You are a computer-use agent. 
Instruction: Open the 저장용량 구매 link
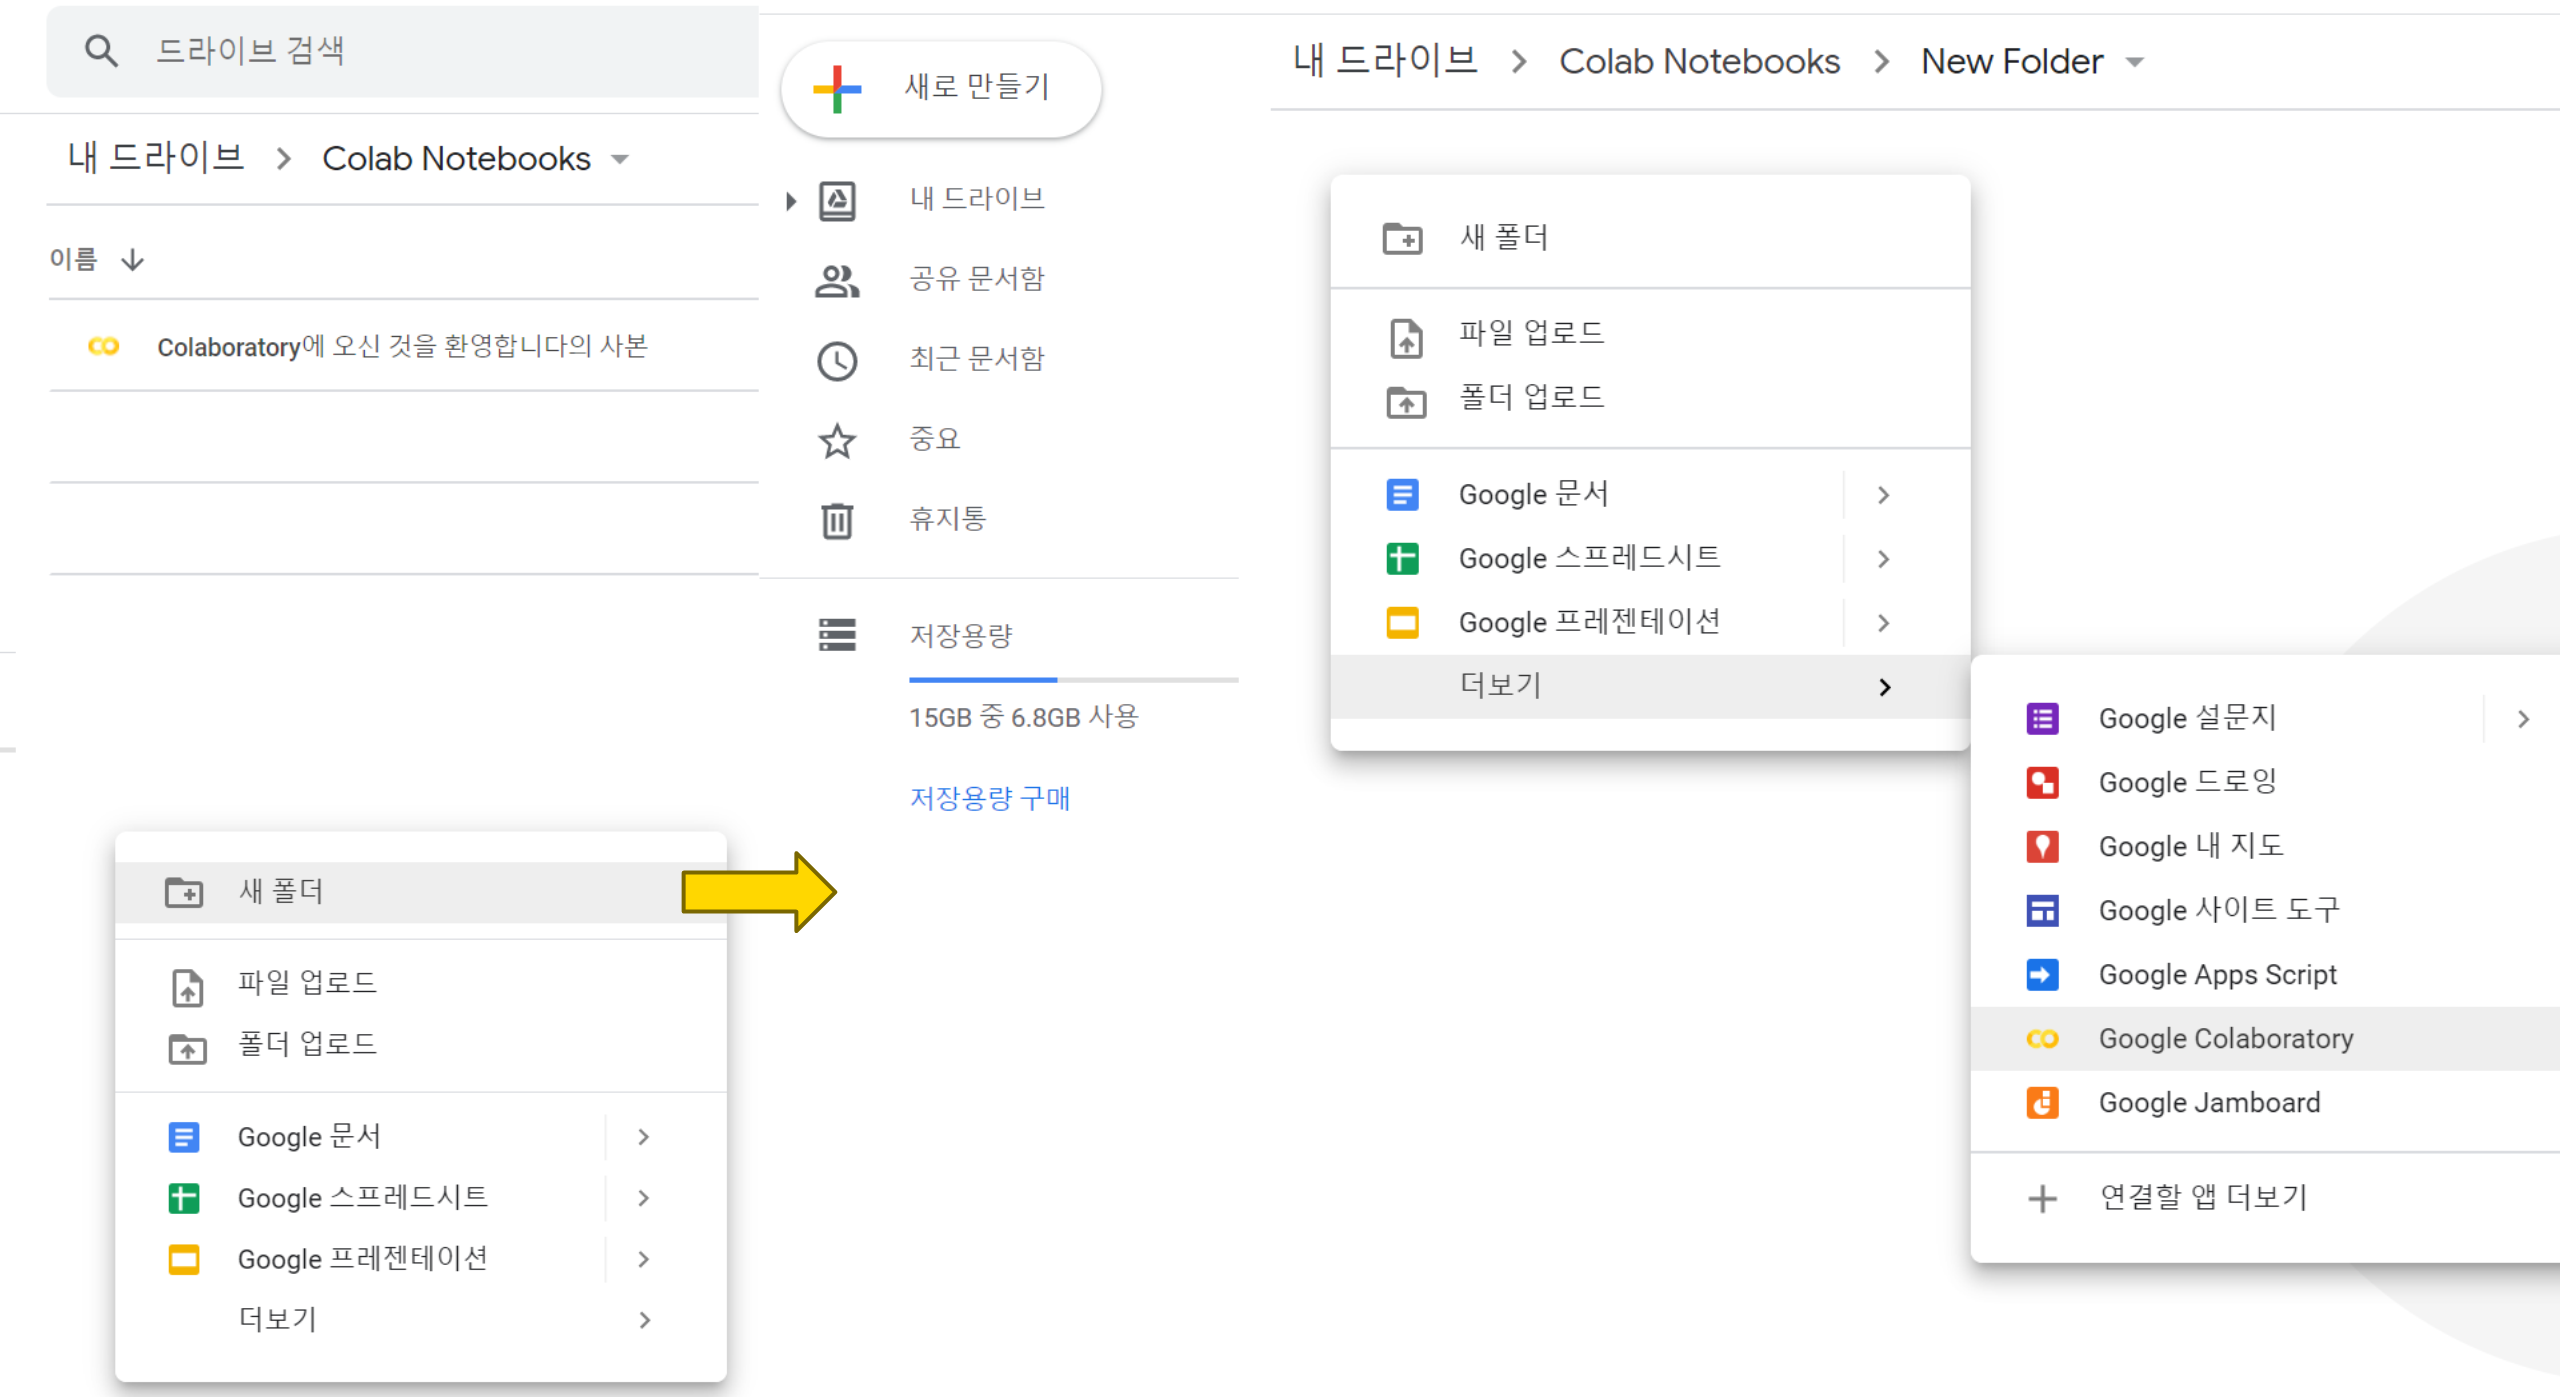coord(989,798)
